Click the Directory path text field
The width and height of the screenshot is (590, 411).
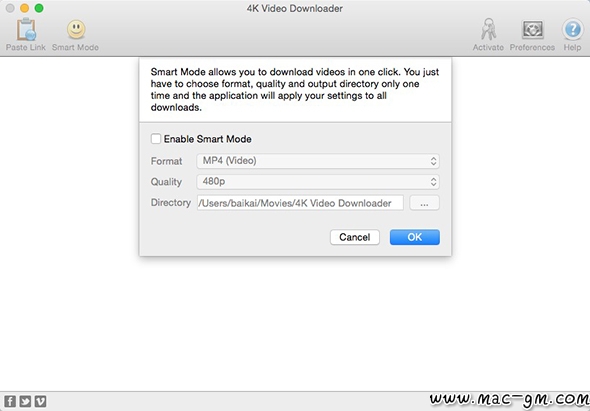click(x=300, y=203)
